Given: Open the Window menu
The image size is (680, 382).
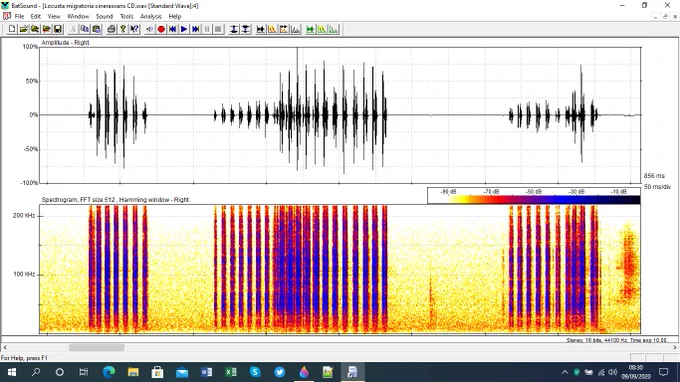Looking at the screenshot, I should (x=78, y=16).
